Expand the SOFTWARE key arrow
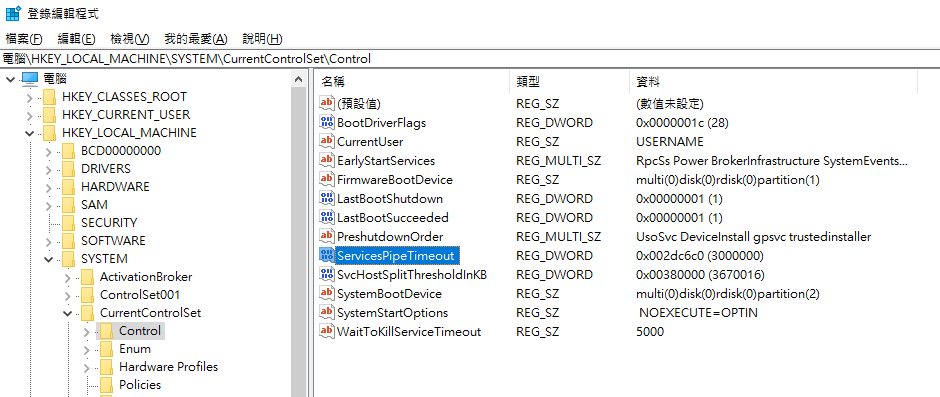Screen dimensions: 940x397 tap(49, 241)
